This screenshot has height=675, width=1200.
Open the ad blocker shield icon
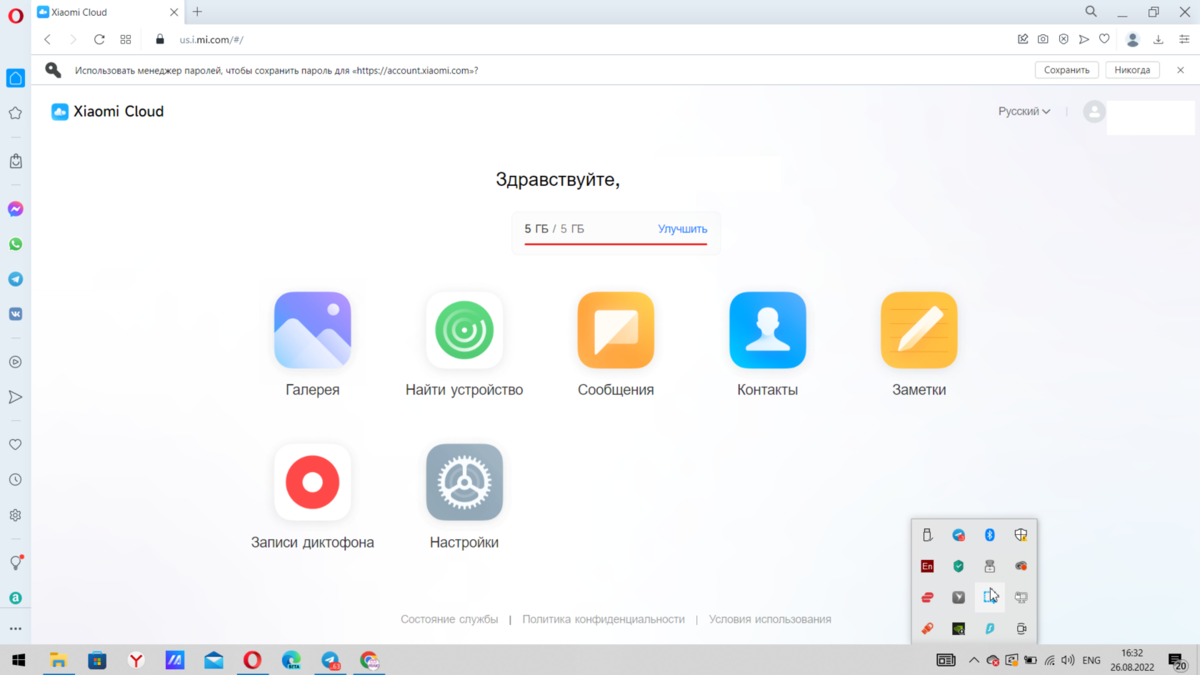coord(1063,40)
